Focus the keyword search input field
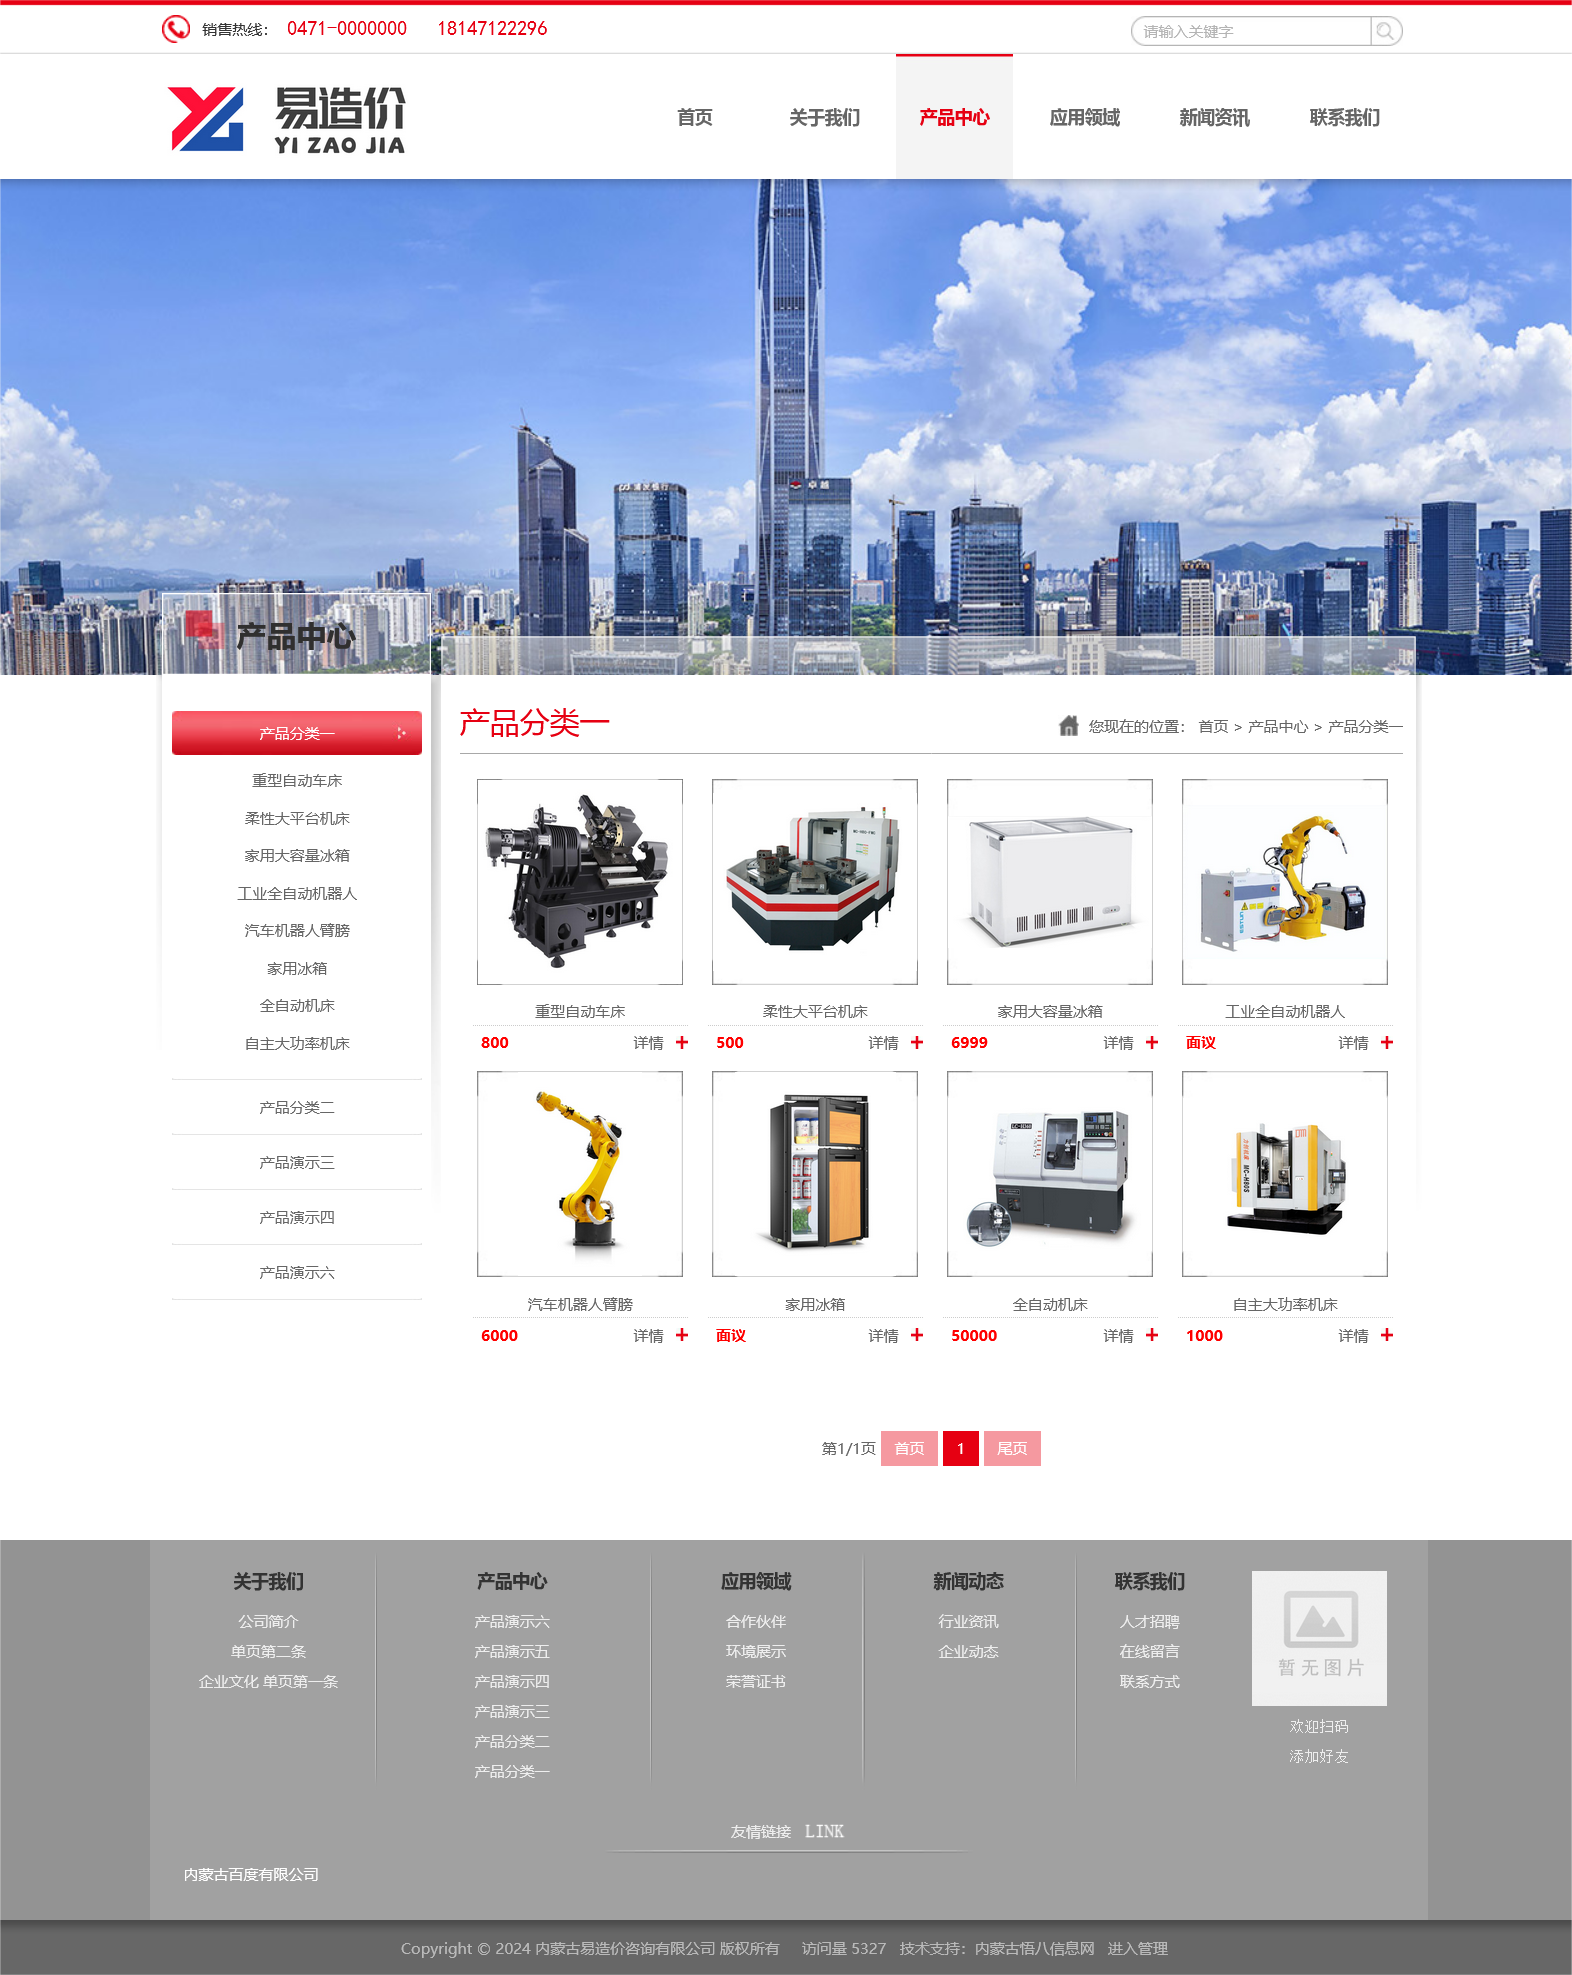Screen dimensions: 1572x1975 tap(1250, 31)
